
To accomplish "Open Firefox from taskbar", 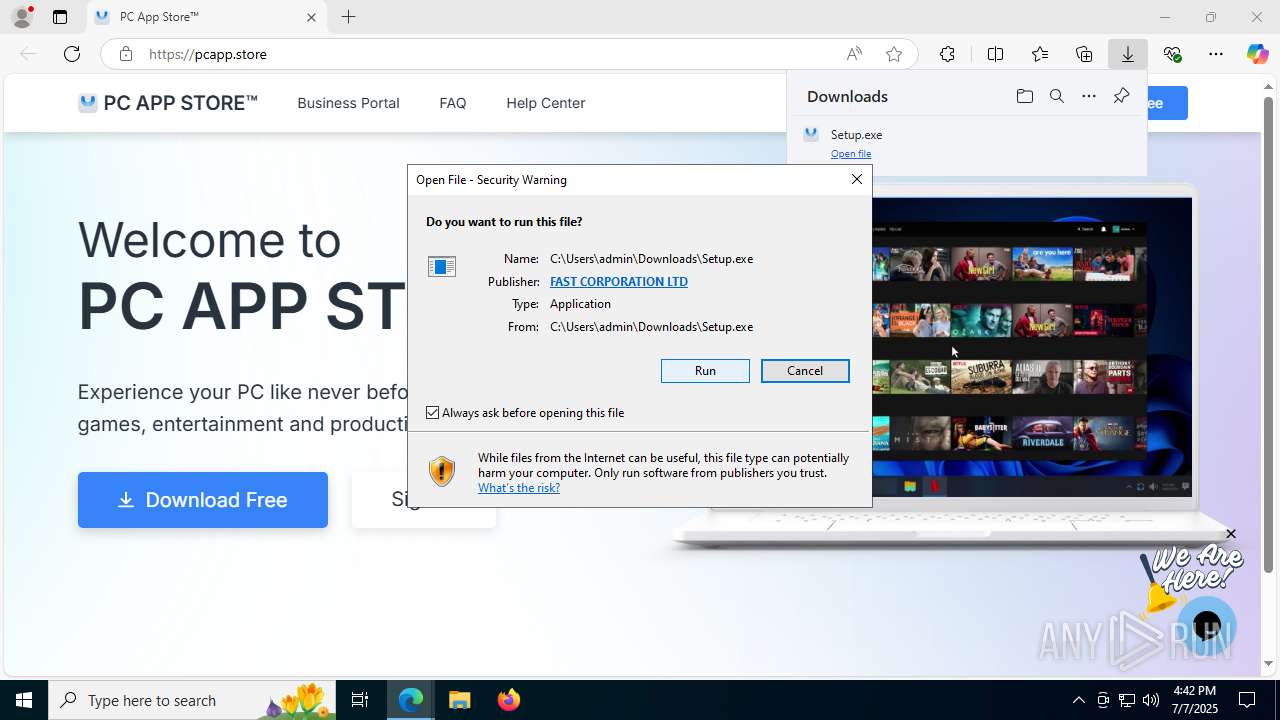I will (x=509, y=700).
